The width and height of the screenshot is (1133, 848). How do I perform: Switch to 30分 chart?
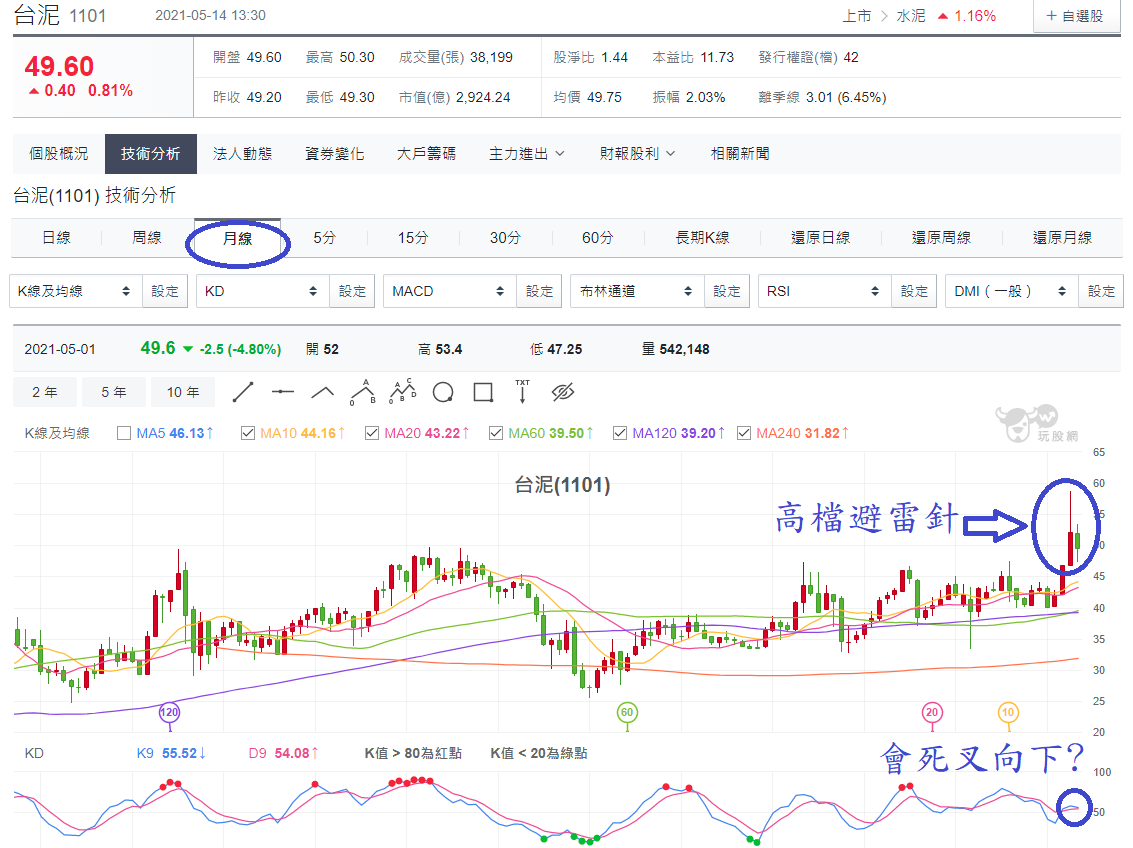point(505,238)
